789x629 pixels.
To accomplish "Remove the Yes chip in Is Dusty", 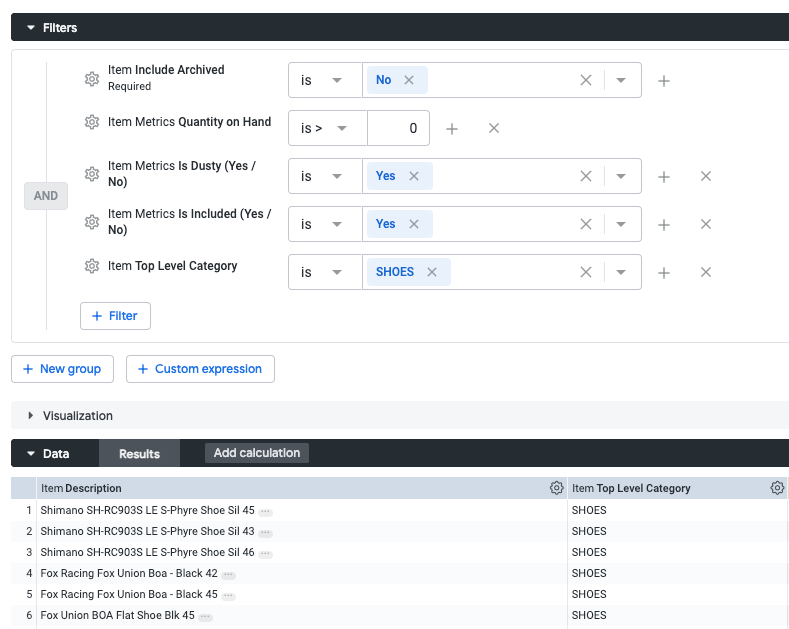I will pos(414,176).
